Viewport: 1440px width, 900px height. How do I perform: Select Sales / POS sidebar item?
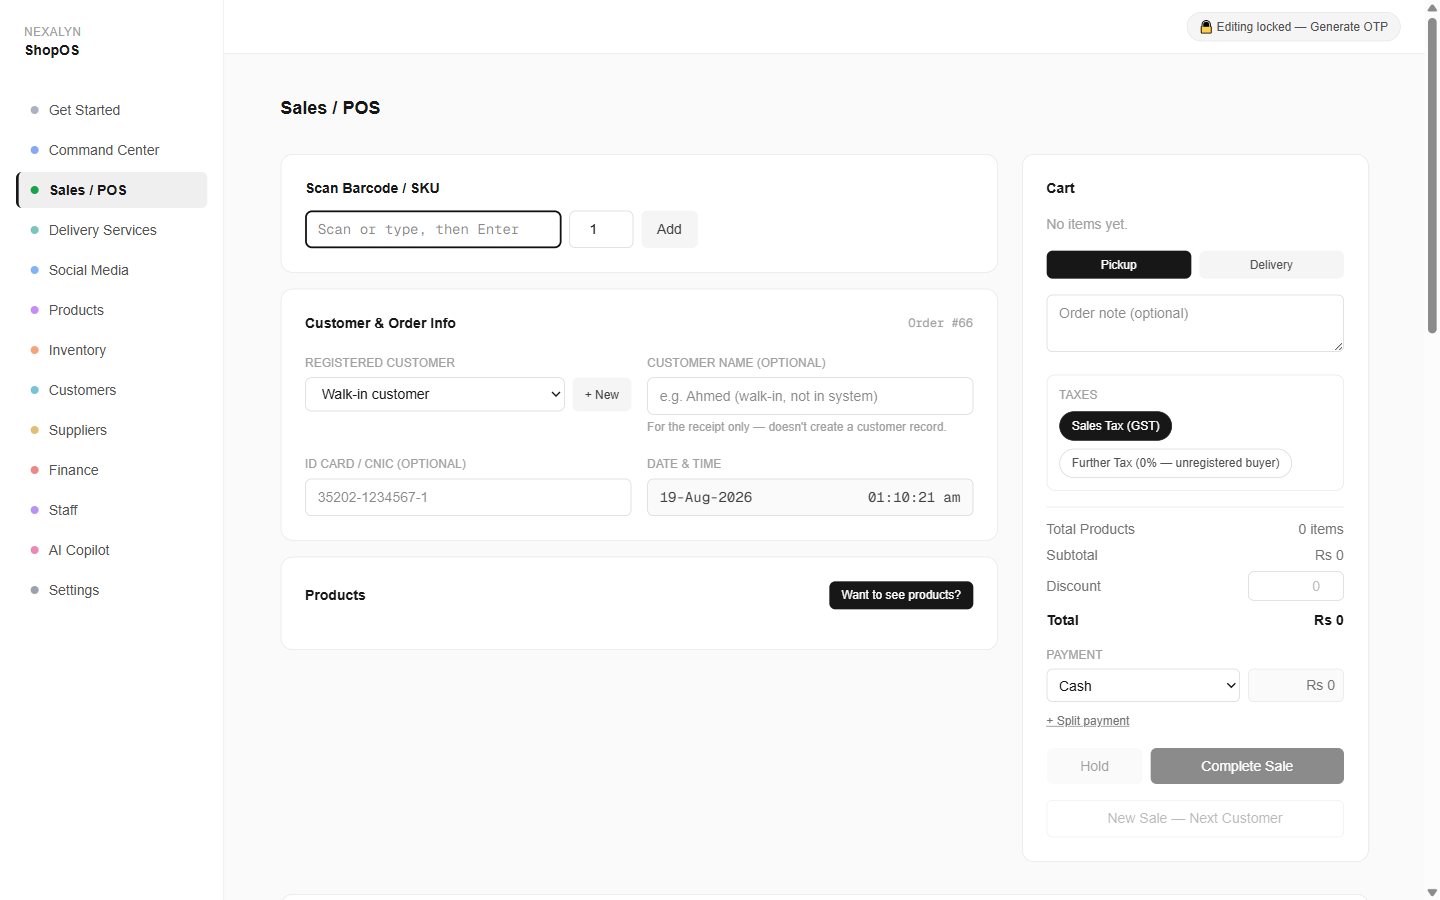[111, 190]
